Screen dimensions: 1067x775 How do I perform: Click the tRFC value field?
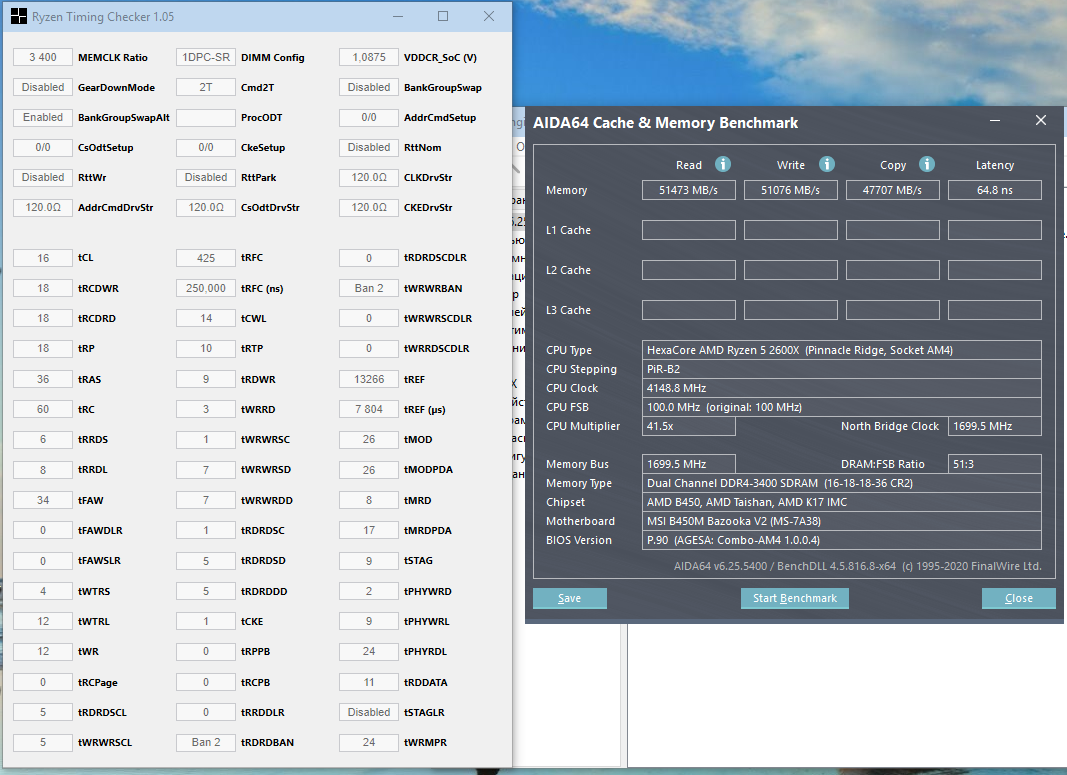(206, 258)
